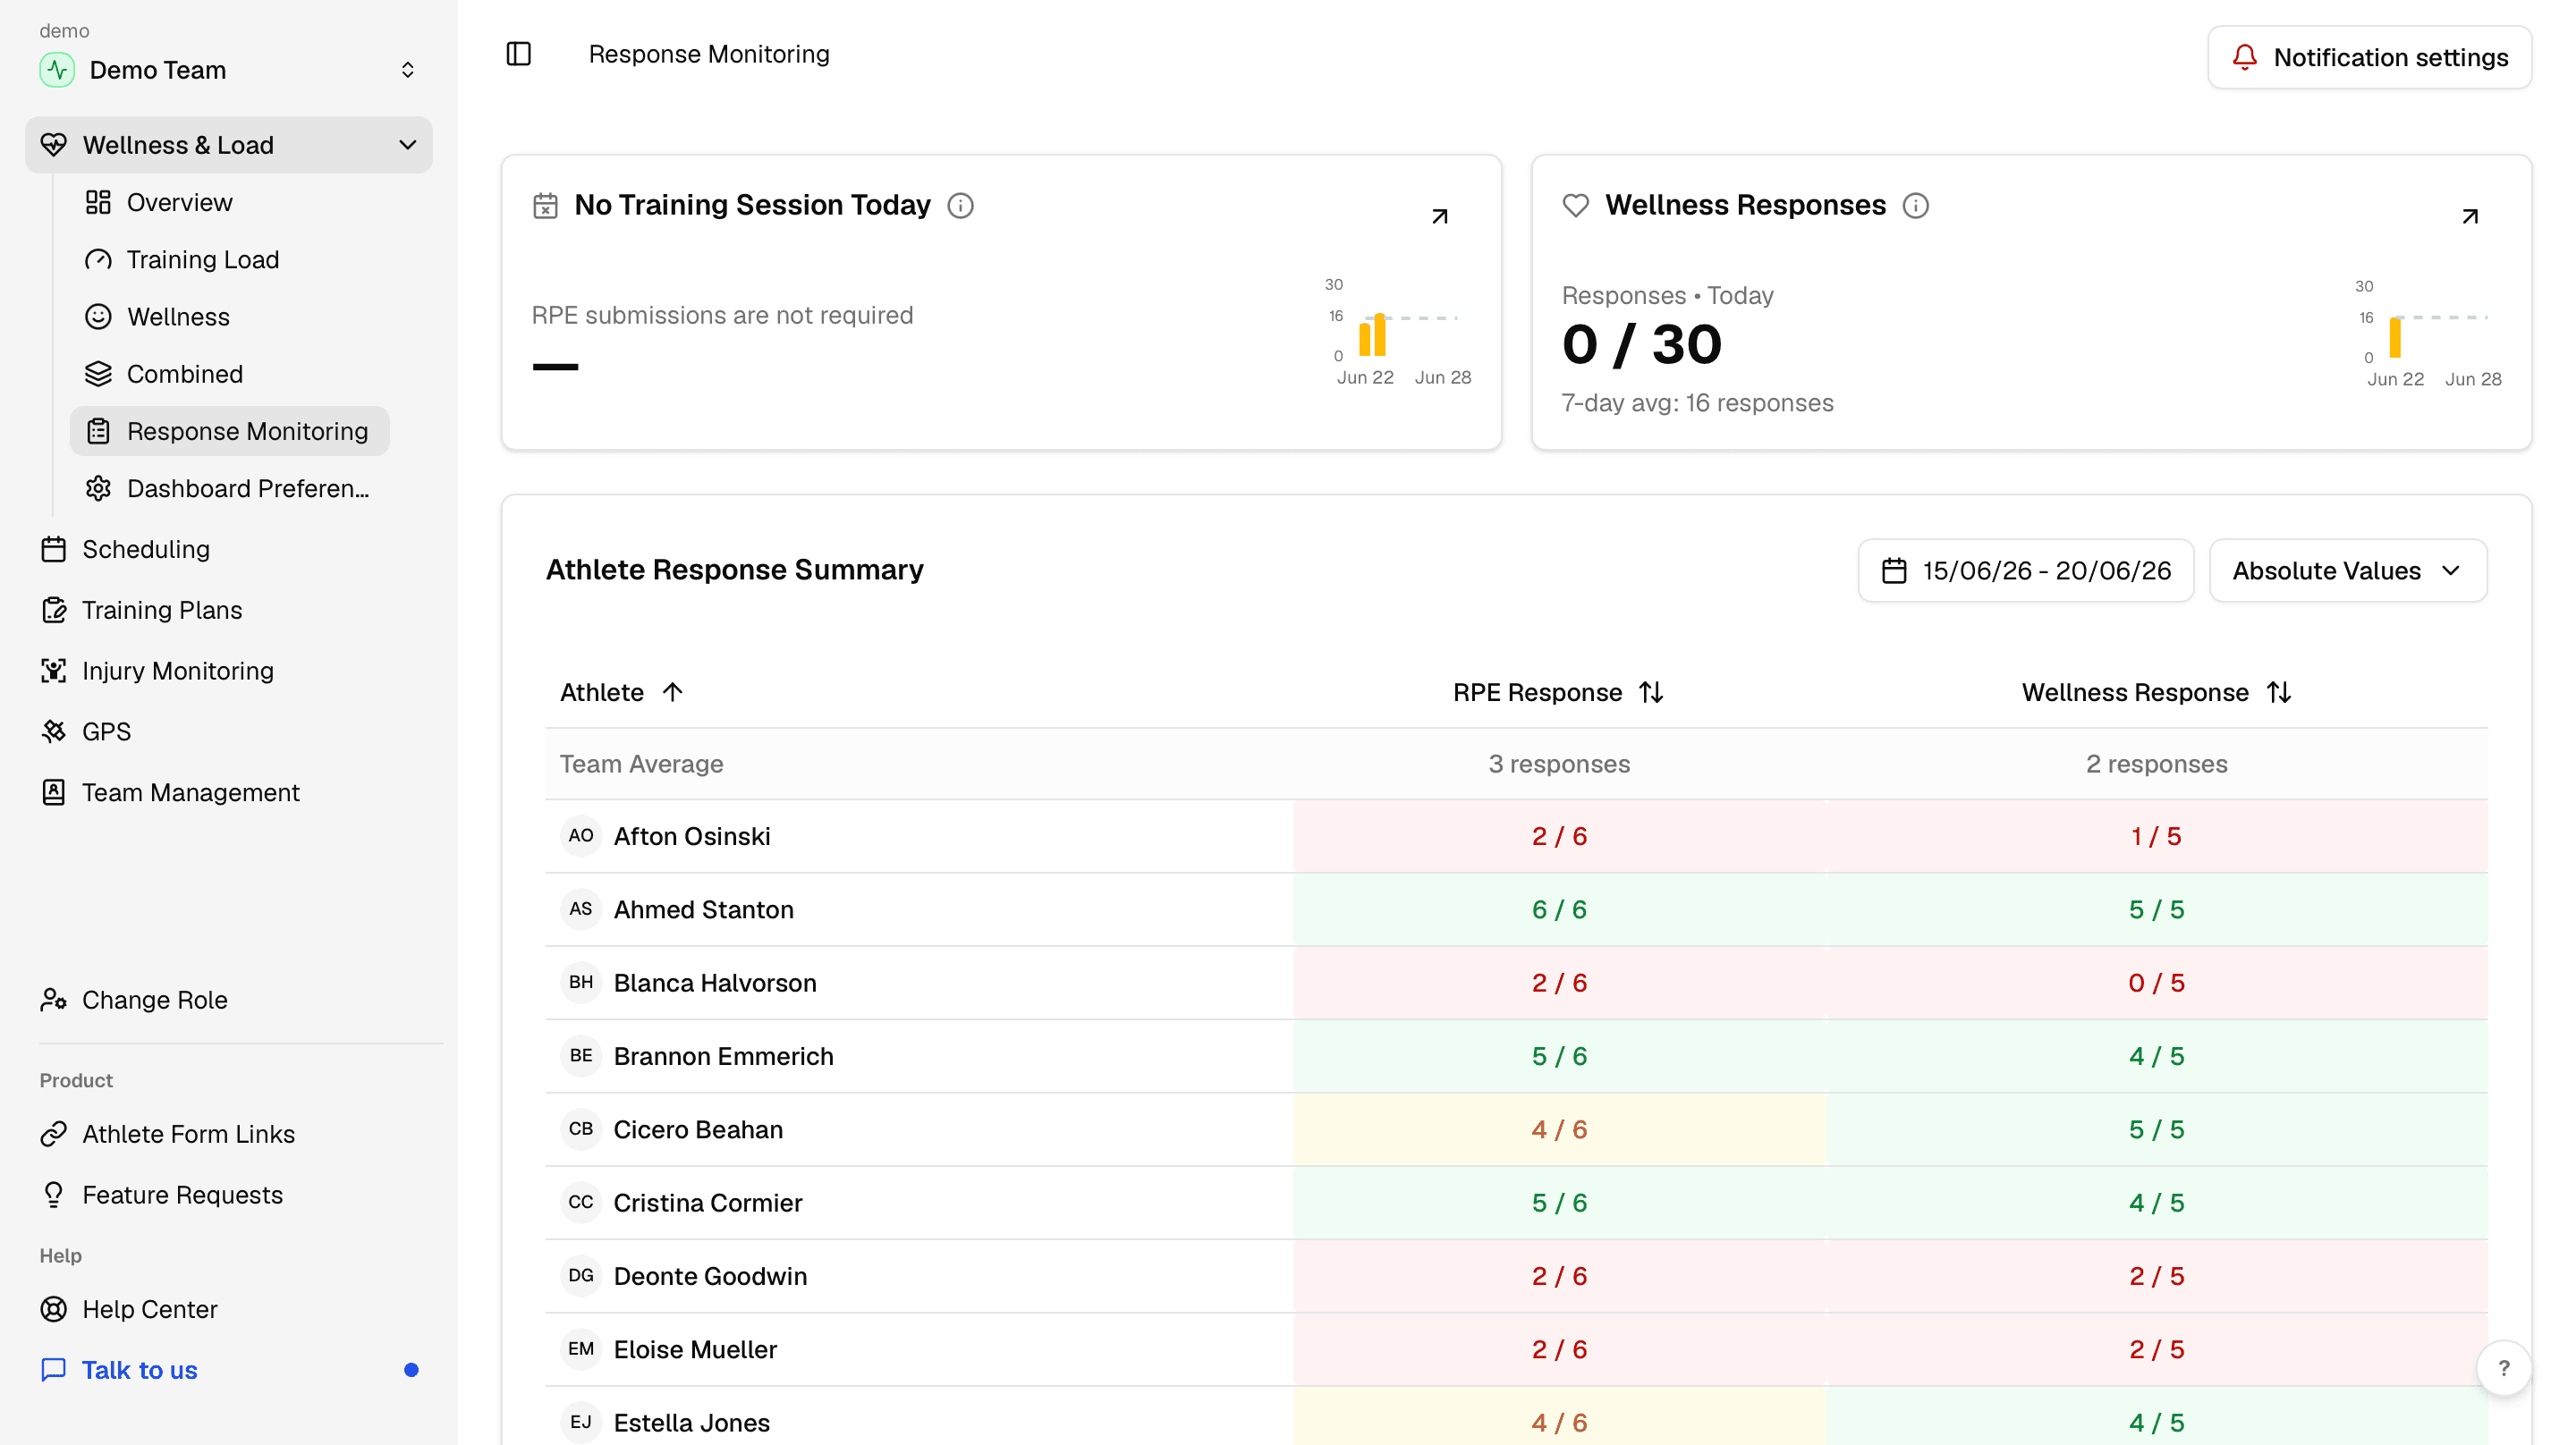The width and height of the screenshot is (2576, 1445).
Task: Expand the Wellness Responses card arrow
Action: coord(2470,216)
